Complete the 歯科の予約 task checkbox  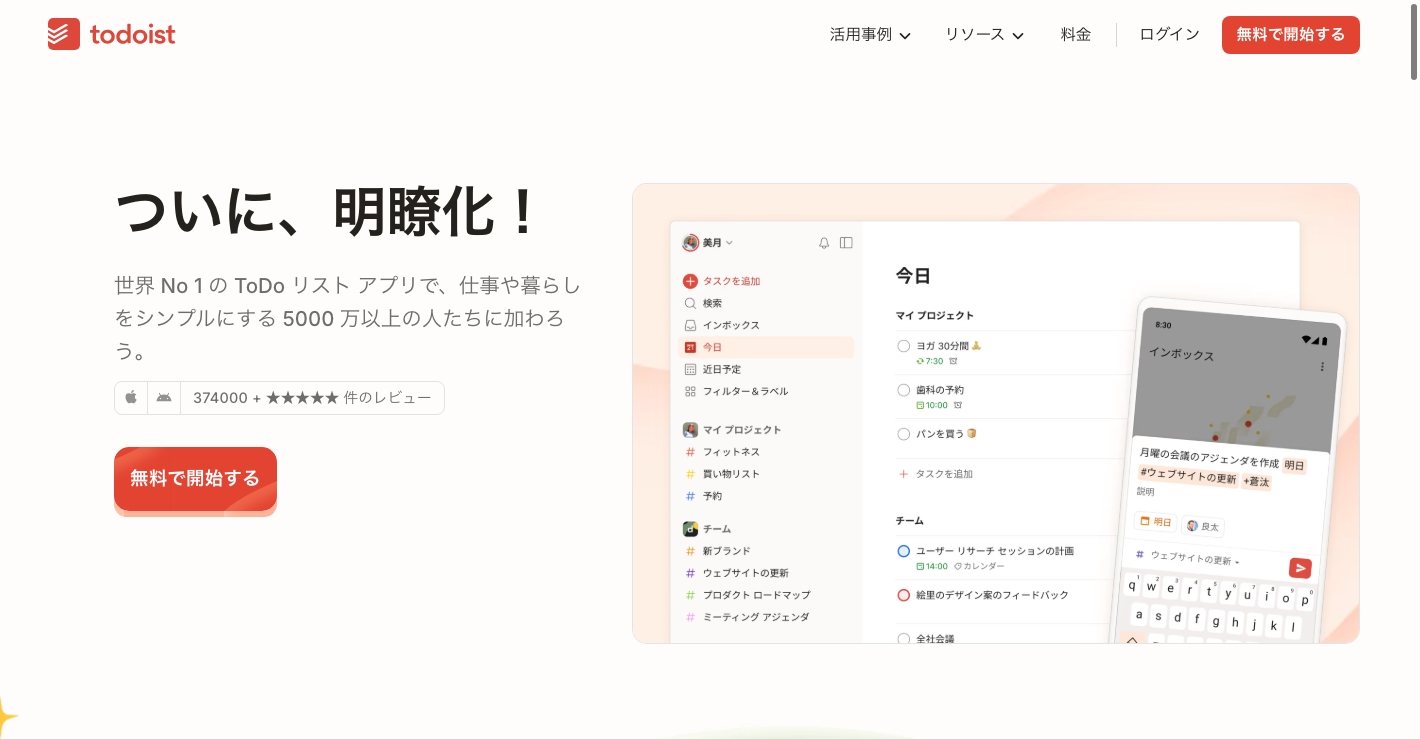tap(903, 390)
